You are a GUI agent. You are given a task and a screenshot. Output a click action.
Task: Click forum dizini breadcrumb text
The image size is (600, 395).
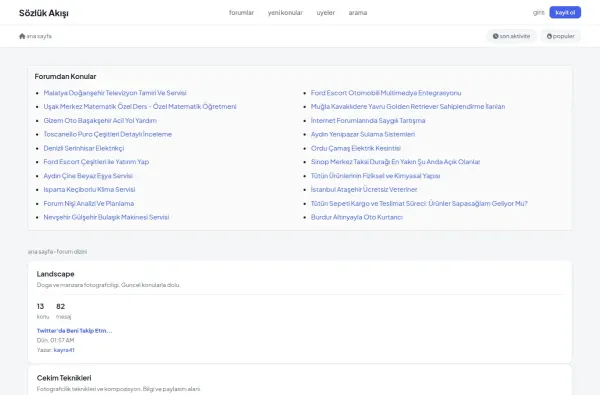click(x=72, y=251)
